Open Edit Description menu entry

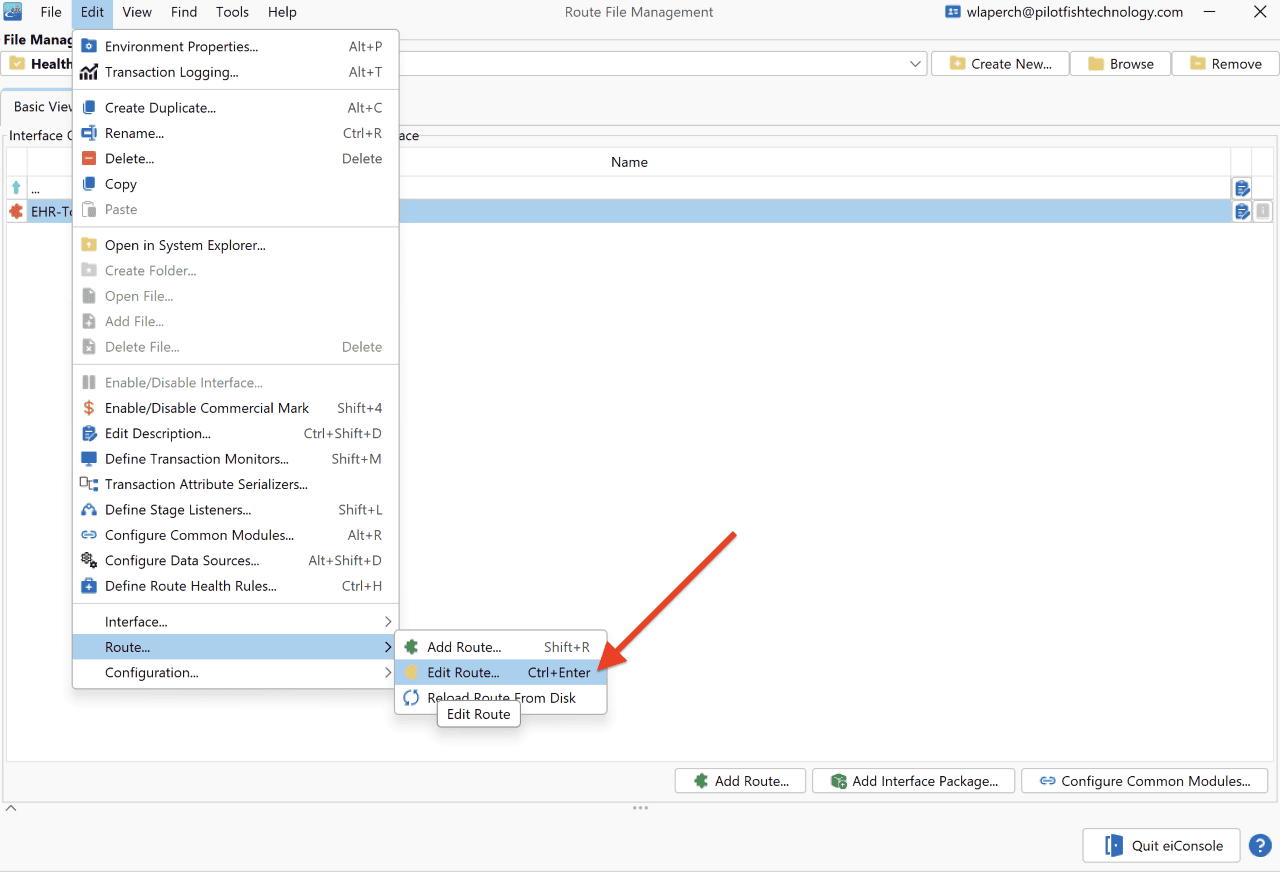click(236, 434)
